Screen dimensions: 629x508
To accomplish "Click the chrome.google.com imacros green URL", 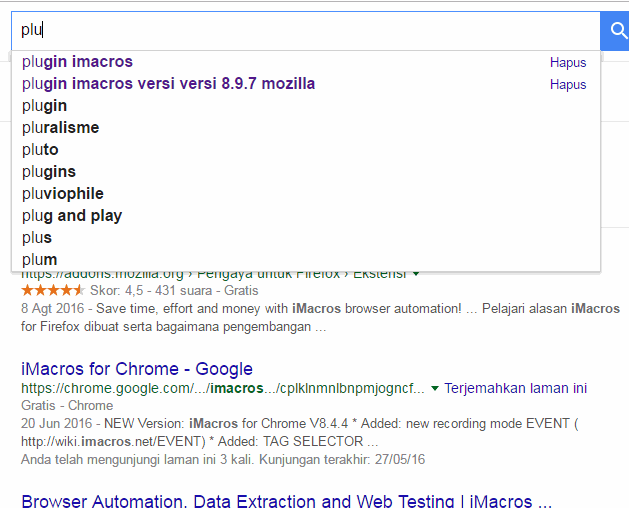I will pyautogui.click(x=223, y=388).
